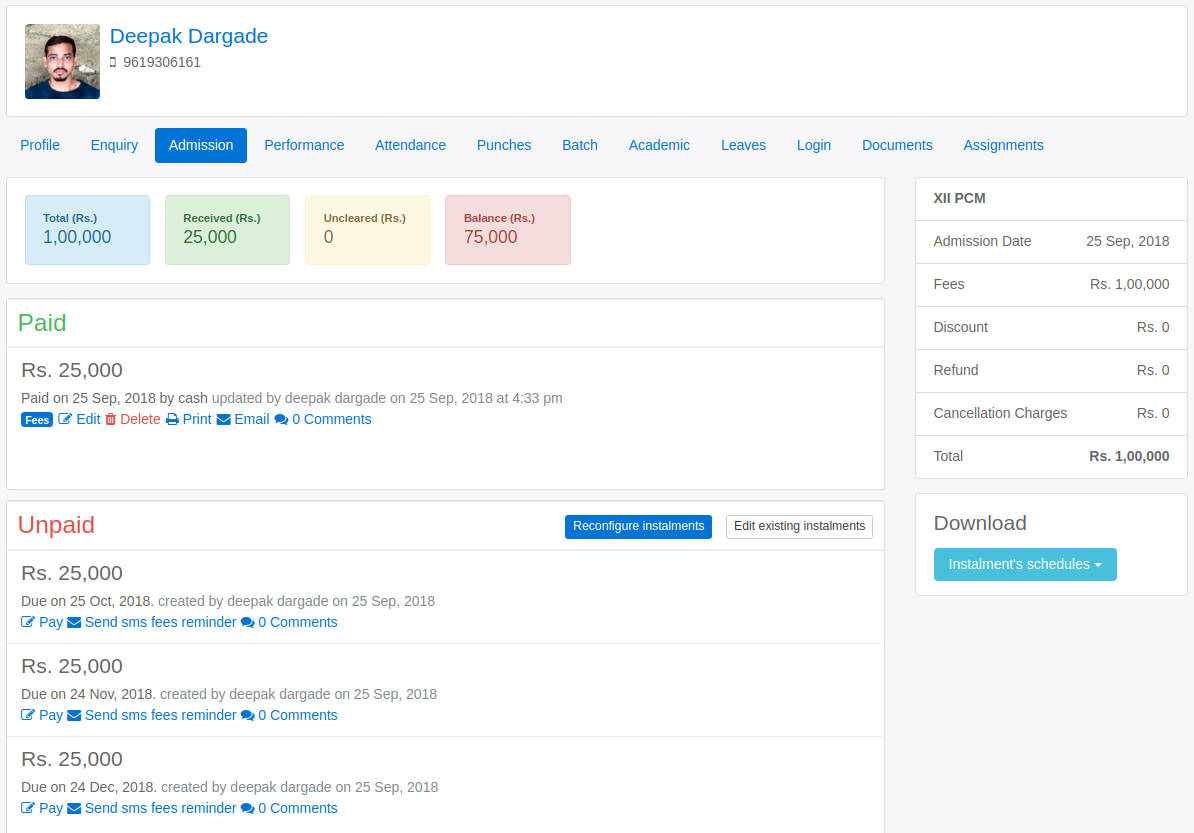
Task: Click the Deepak Dargade profile photo
Action: 62,61
